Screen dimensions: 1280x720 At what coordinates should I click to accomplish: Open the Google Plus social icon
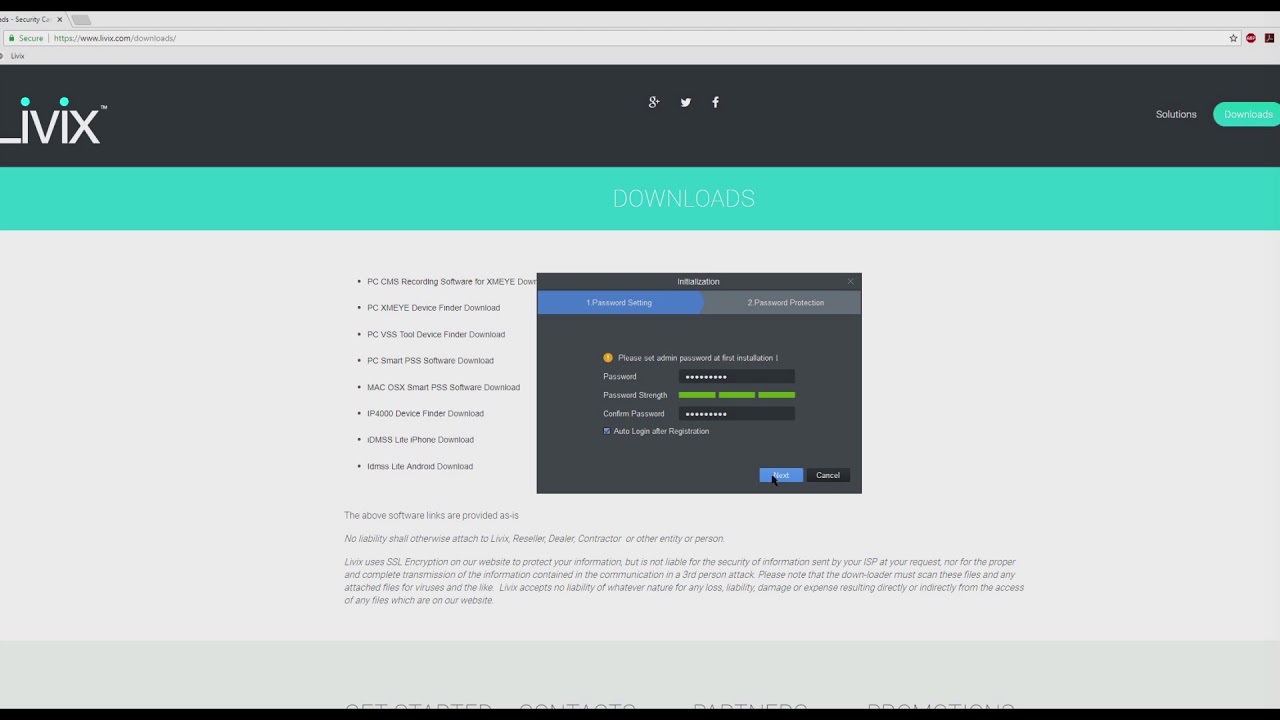tap(654, 102)
